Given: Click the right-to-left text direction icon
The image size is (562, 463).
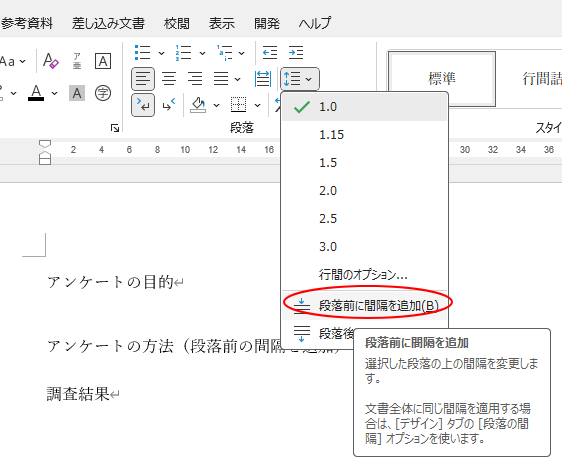Looking at the screenshot, I should [169, 105].
